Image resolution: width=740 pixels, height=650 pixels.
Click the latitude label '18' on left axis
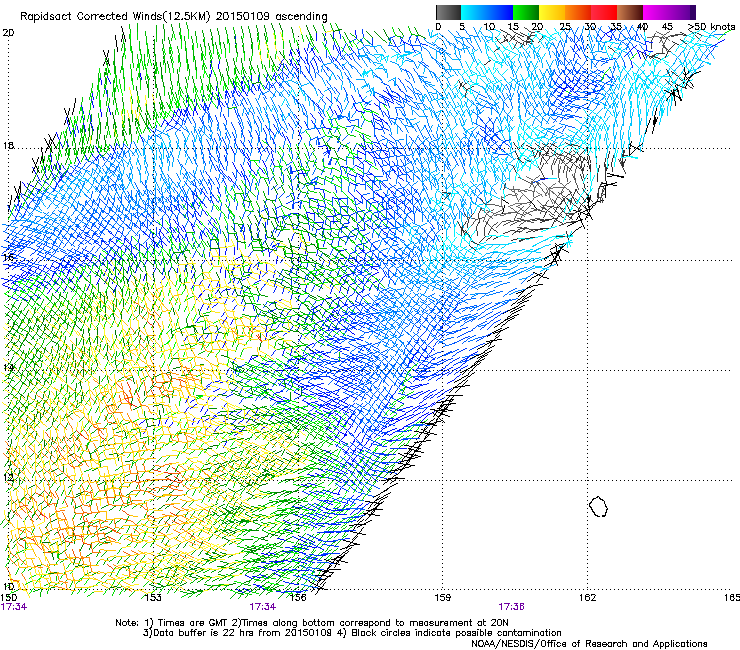point(8,146)
